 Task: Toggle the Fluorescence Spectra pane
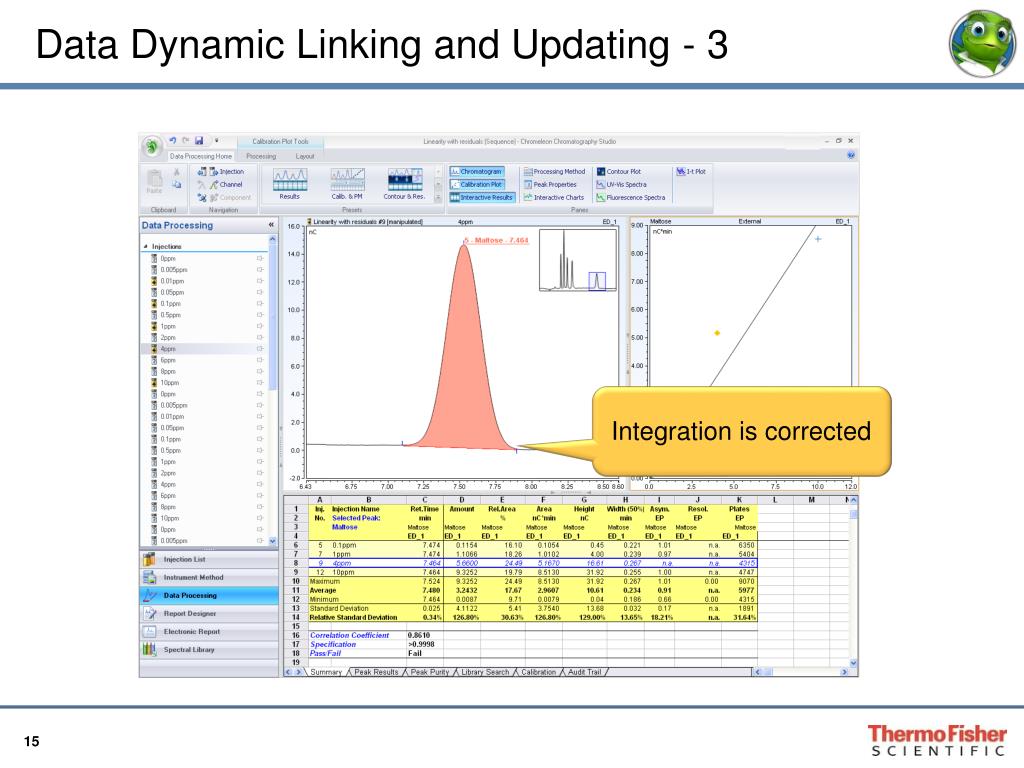(x=631, y=197)
